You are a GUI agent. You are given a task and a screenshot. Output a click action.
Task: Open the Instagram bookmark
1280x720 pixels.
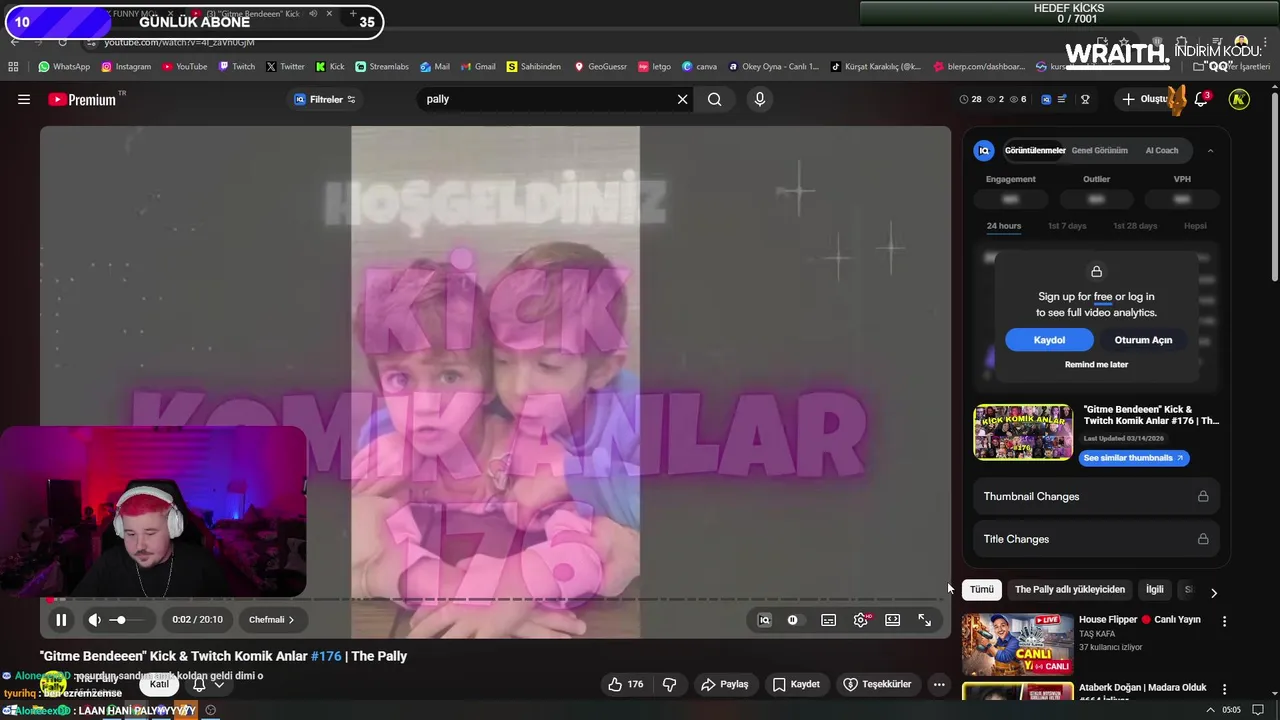point(125,67)
